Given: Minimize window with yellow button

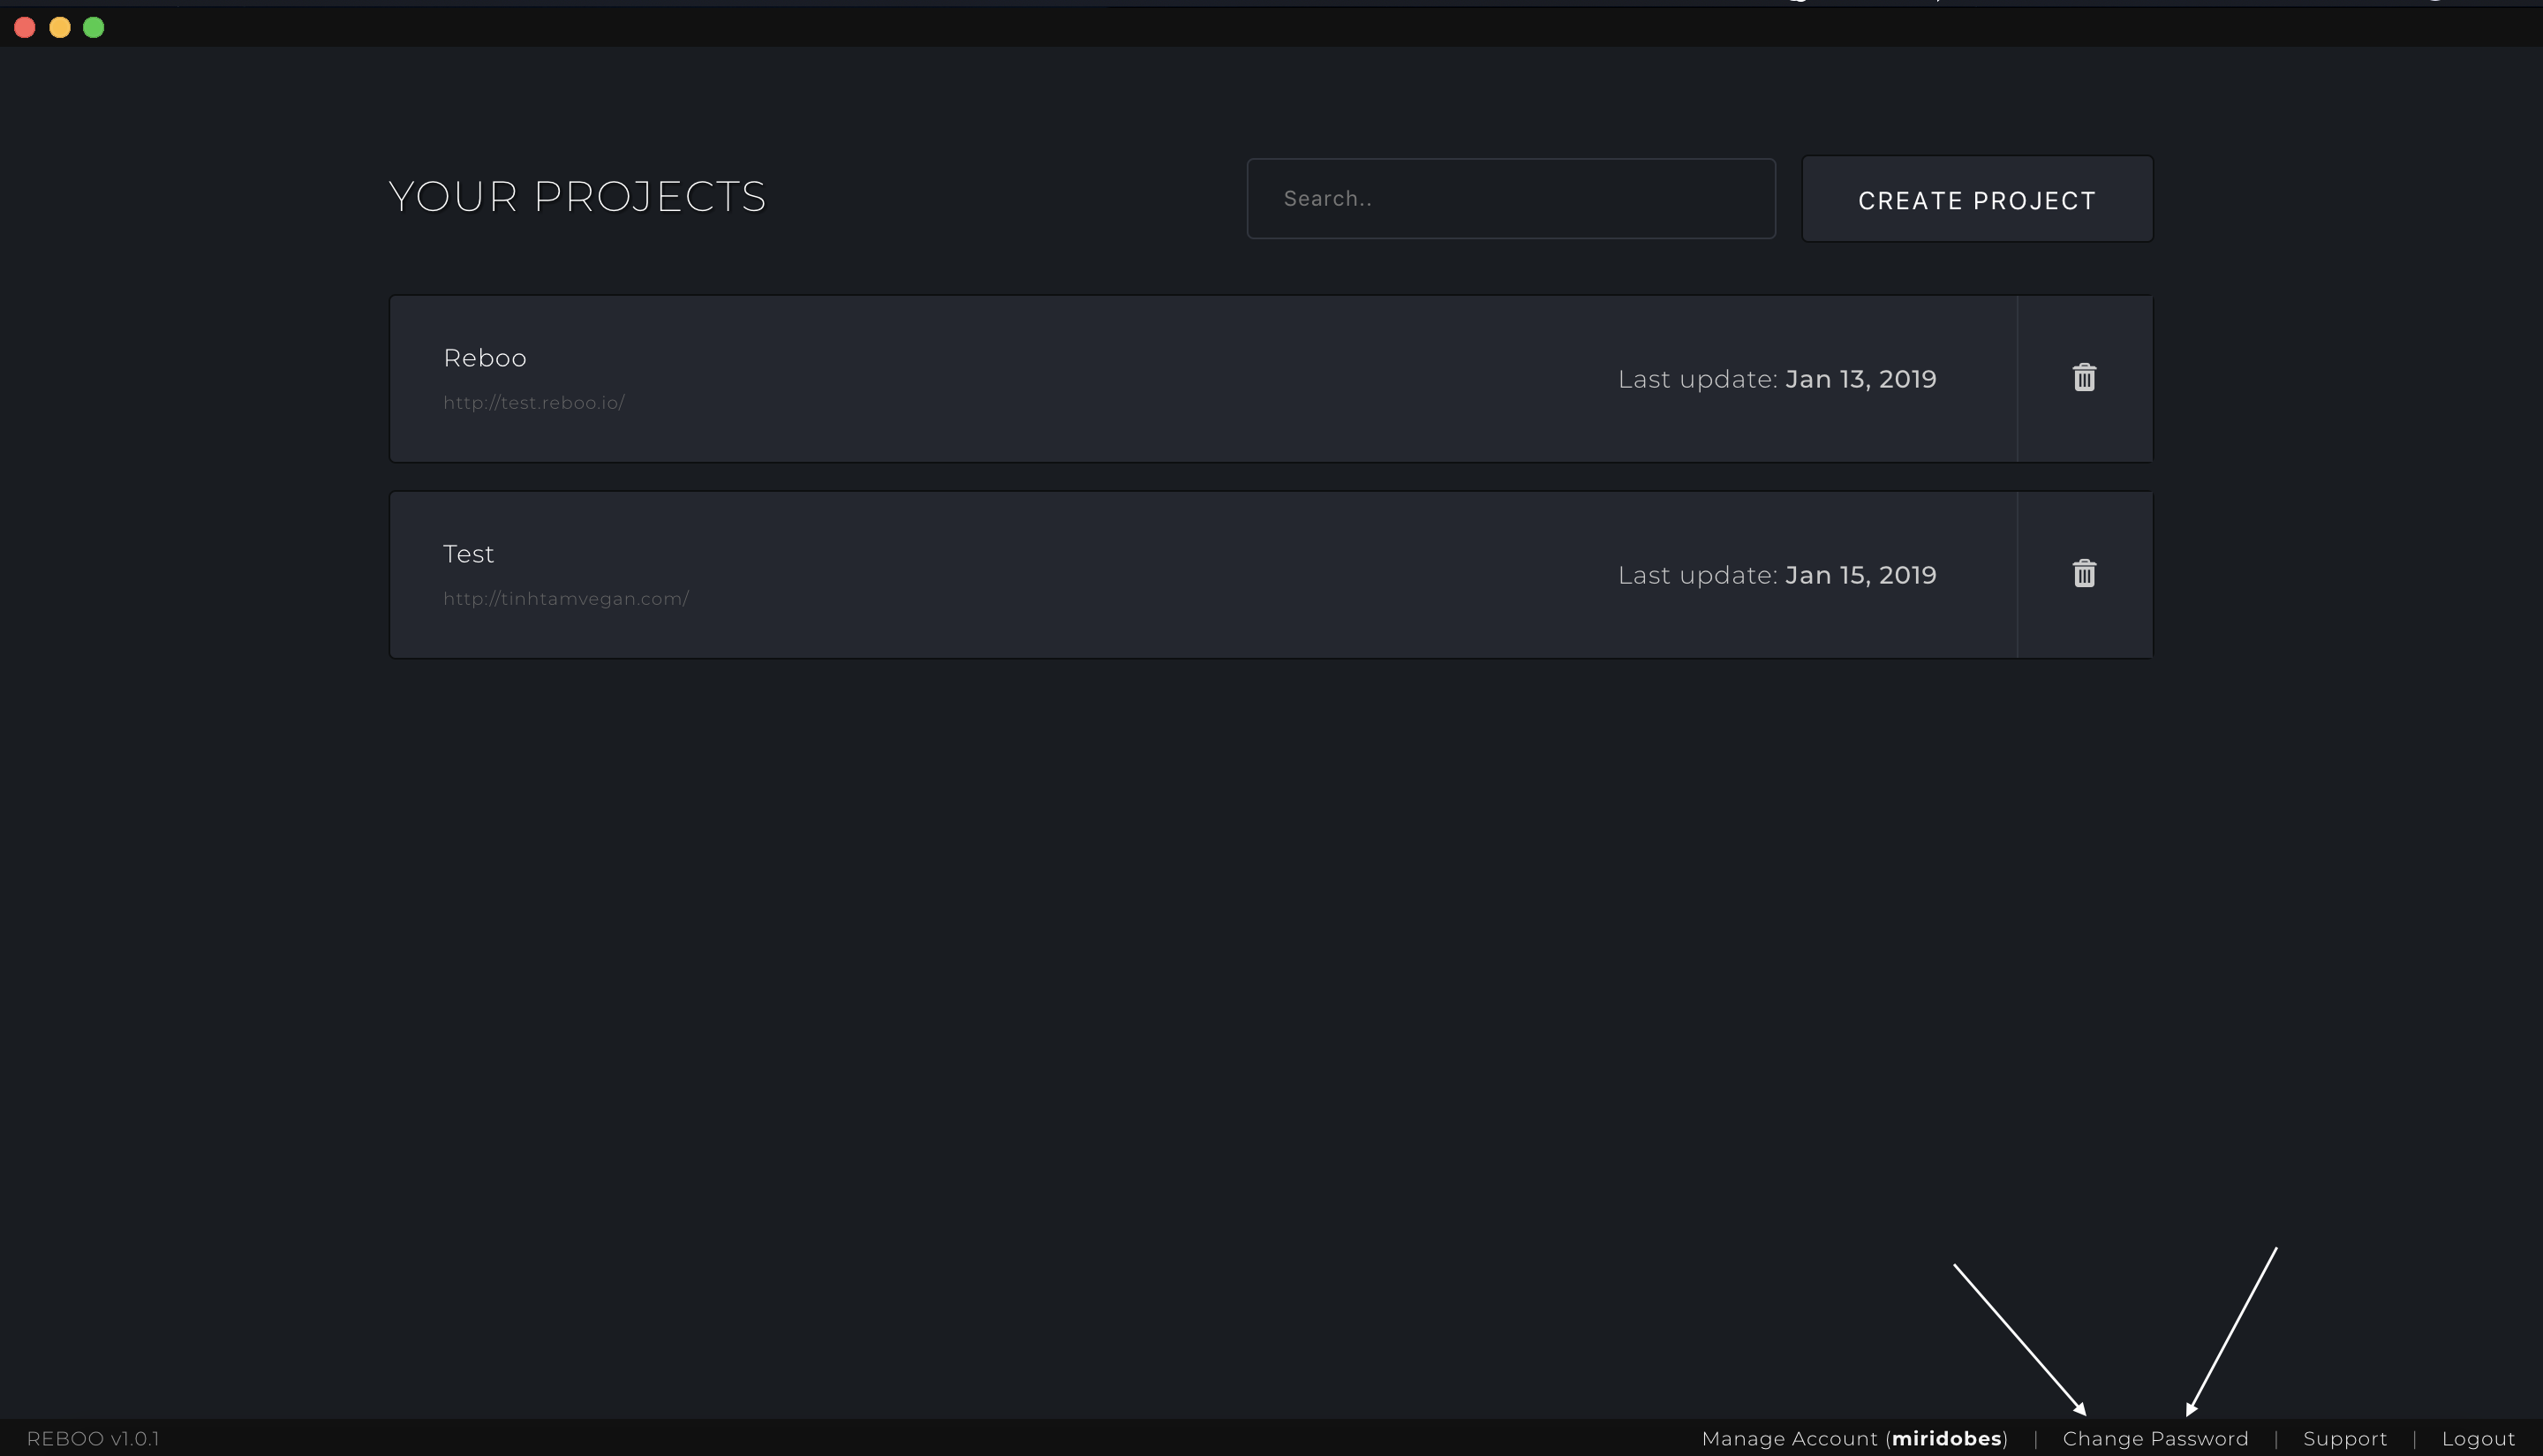Looking at the screenshot, I should point(60,28).
